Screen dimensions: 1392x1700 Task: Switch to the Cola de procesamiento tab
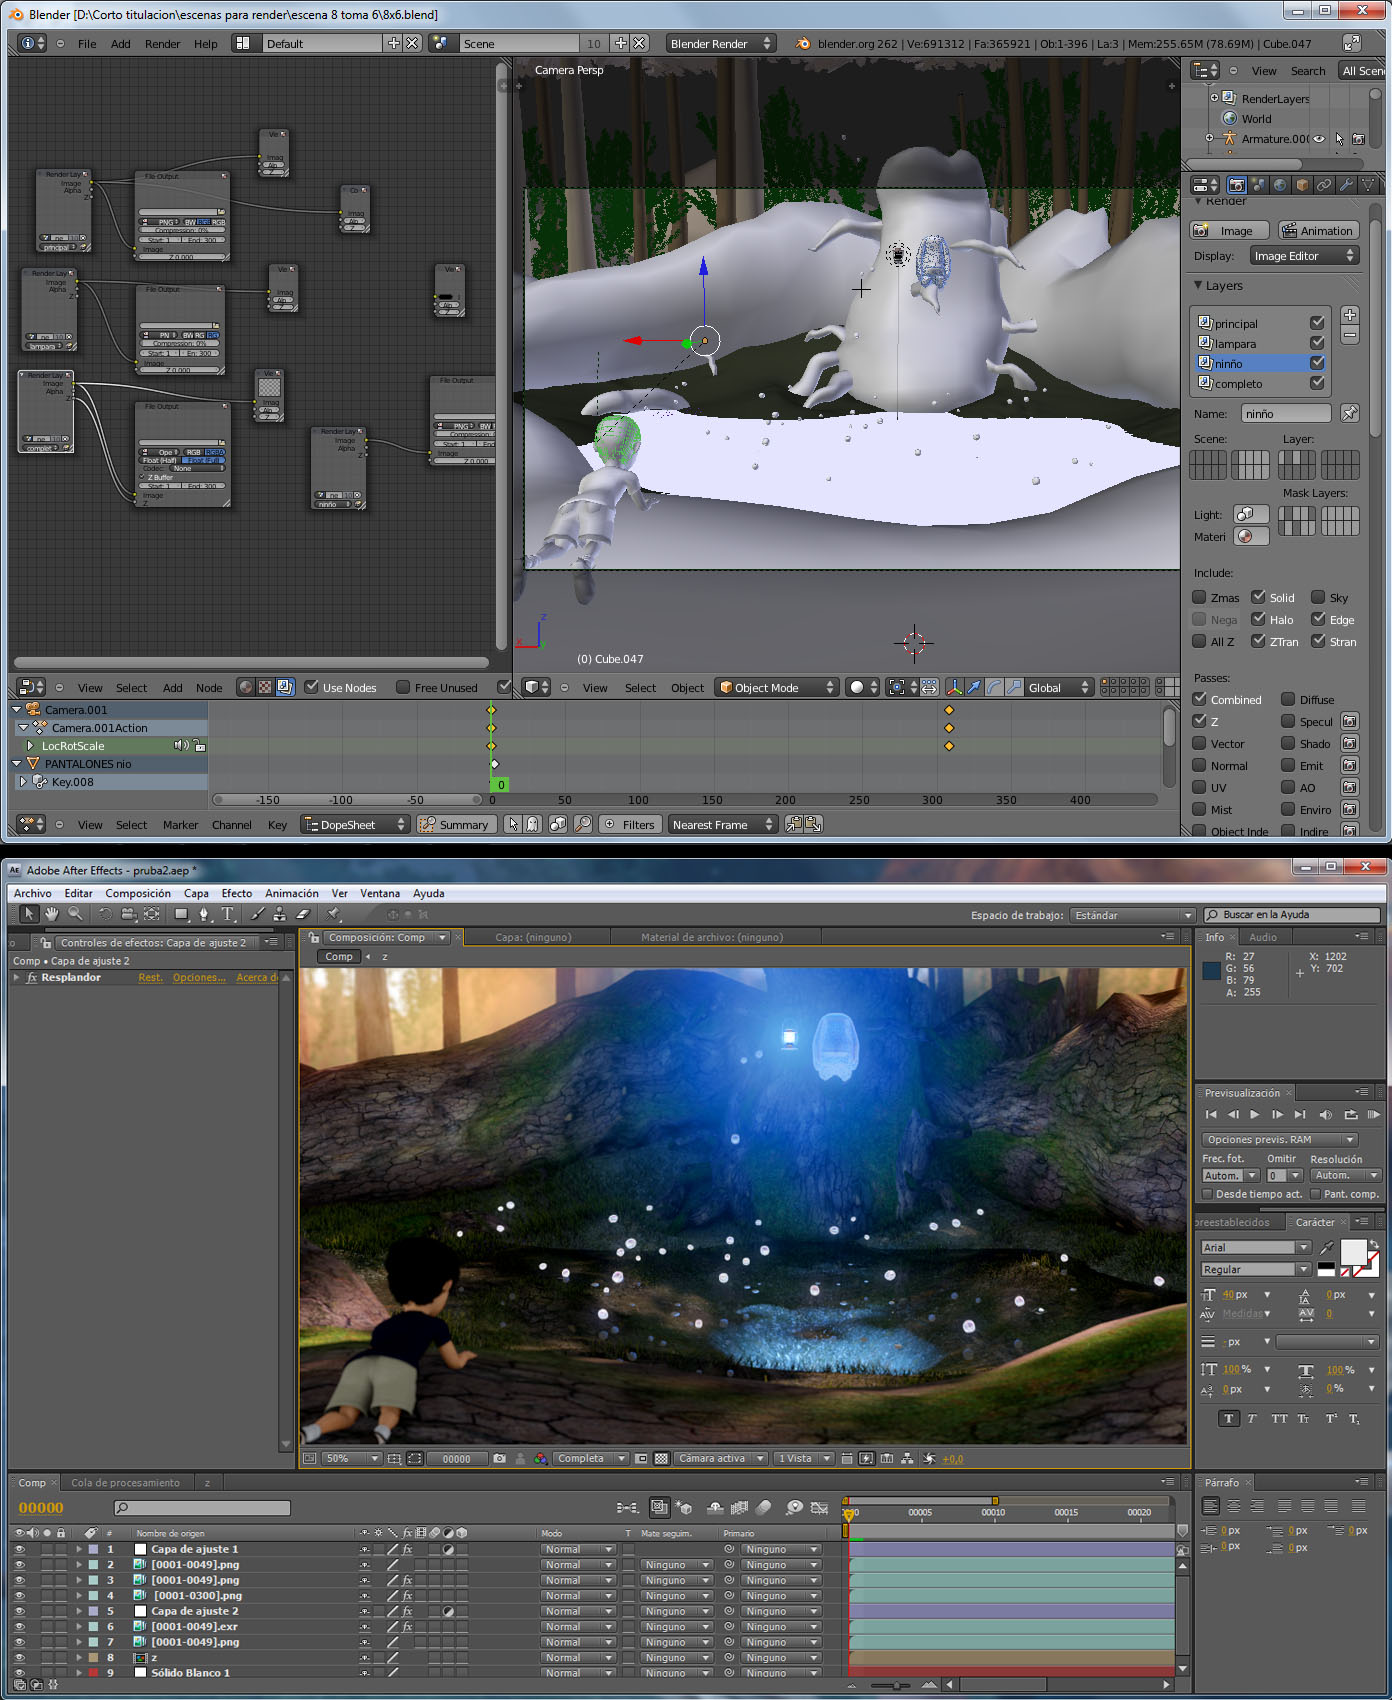(x=126, y=1483)
